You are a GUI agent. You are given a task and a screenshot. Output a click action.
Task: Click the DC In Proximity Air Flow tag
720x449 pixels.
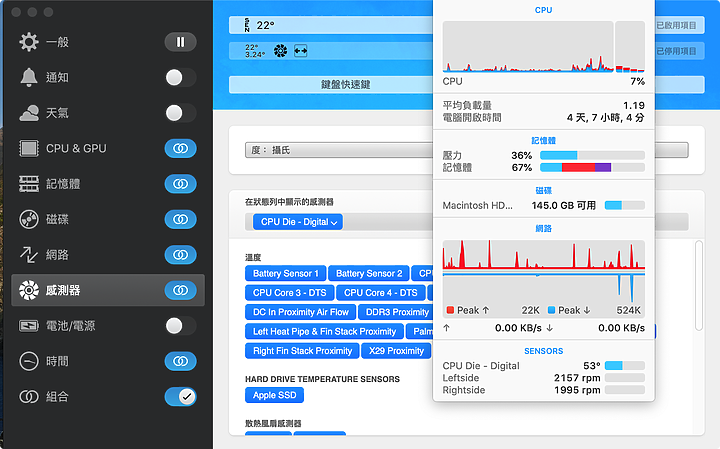[x=301, y=312]
